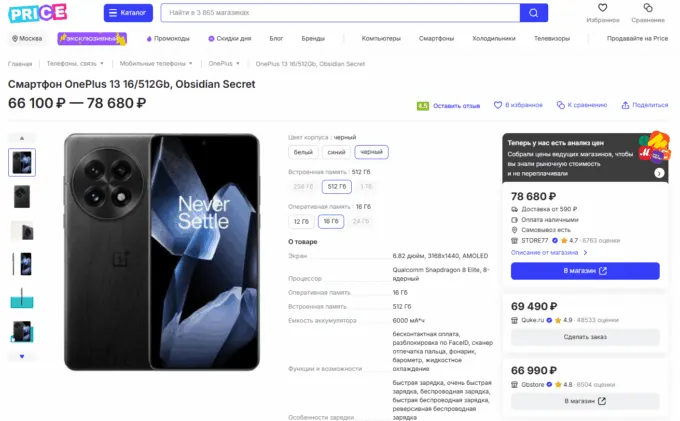This screenshot has width=680, height=421.
Task: Open the Москва city selector
Action: coord(27,38)
